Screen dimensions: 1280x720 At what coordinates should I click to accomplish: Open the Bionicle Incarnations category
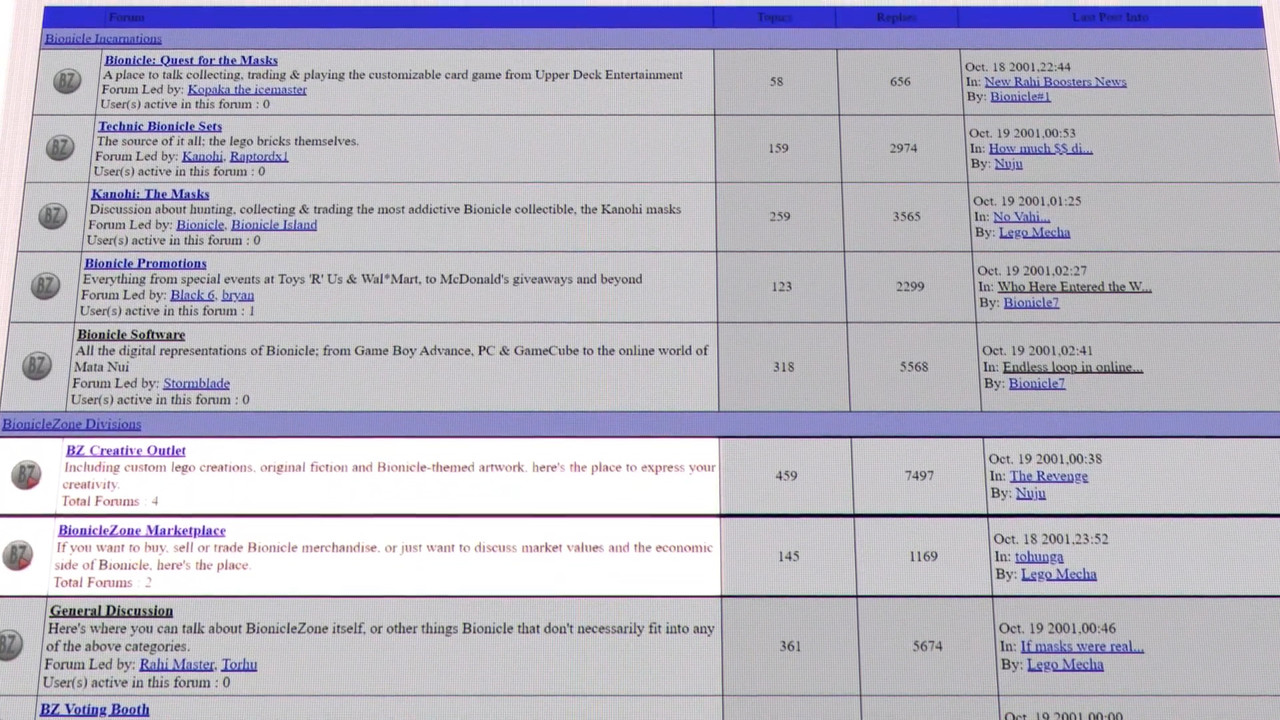102,38
